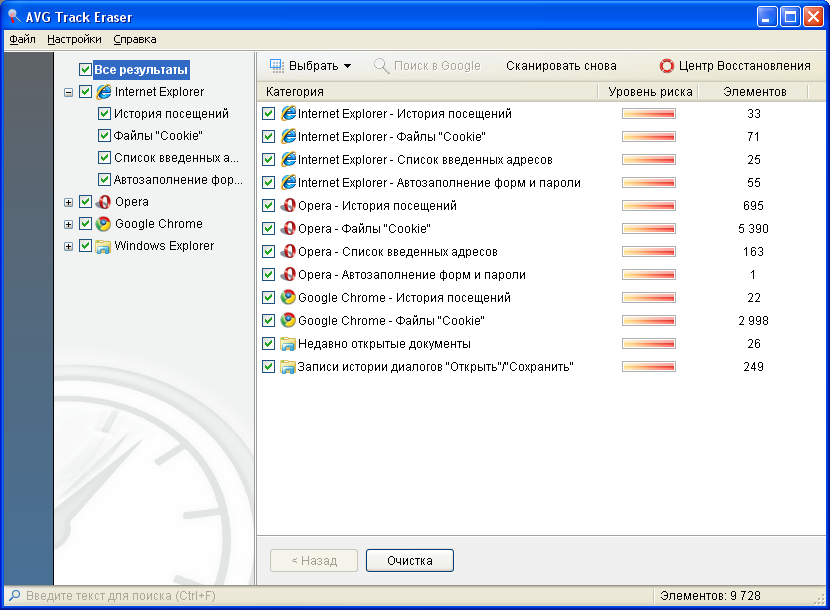Click the AVG Track Eraser title bar icon
Screen dimensions: 830x610
(14, 17)
